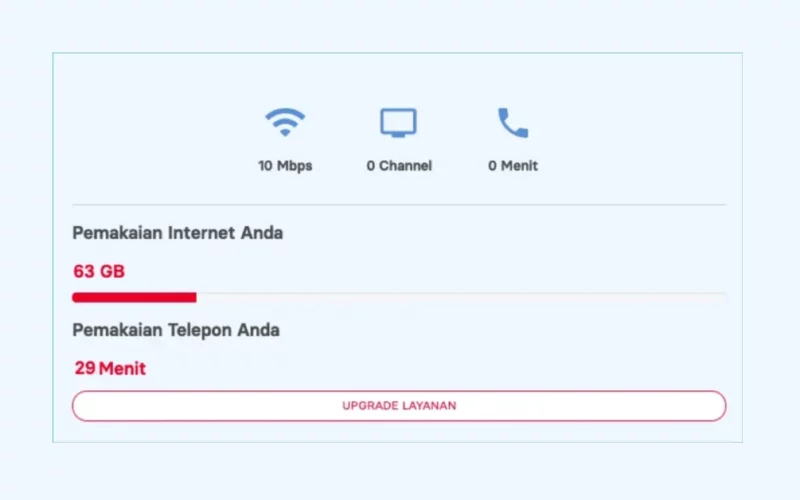Click the word UPGRADE in the button
This screenshot has width=800, height=500.
click(370, 406)
